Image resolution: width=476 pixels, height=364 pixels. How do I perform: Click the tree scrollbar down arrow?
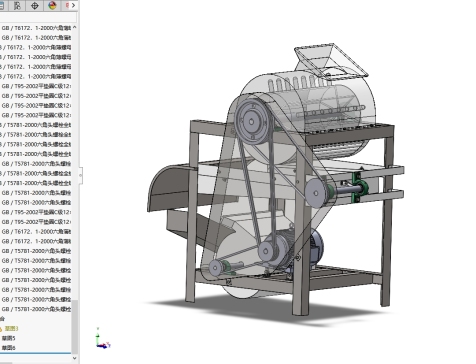click(x=74, y=358)
